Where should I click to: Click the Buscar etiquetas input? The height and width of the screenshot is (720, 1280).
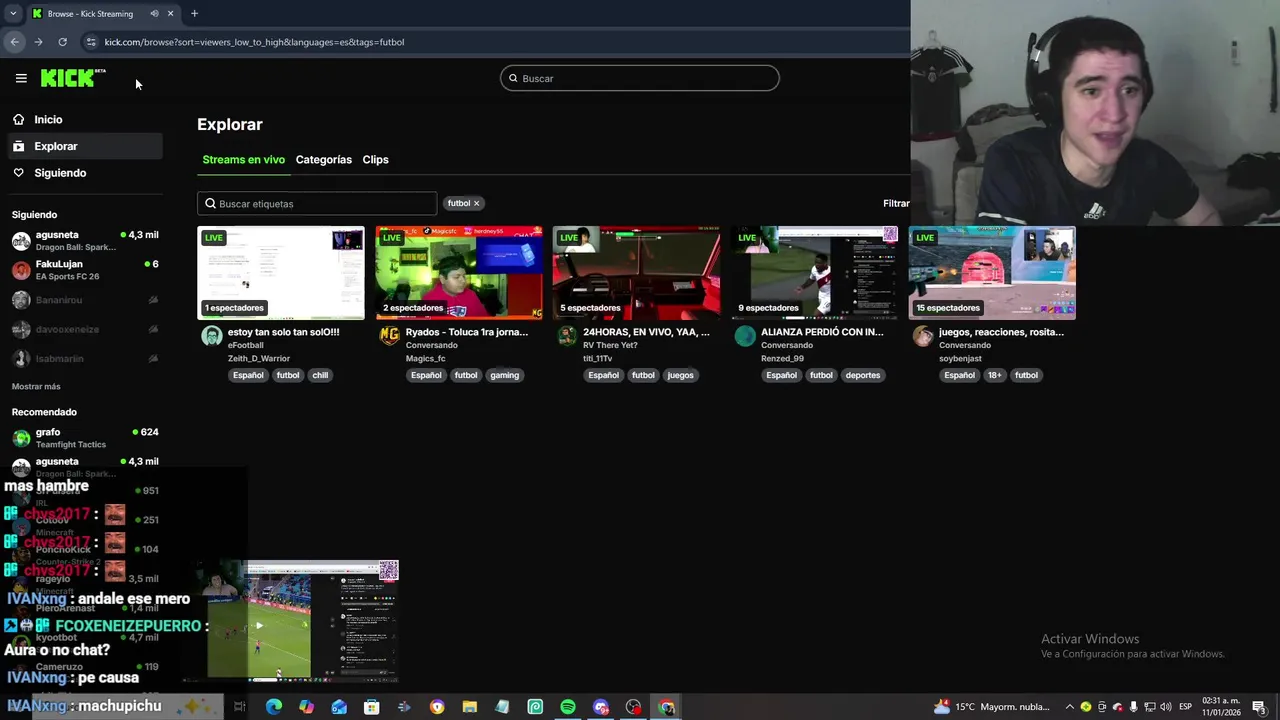tap(317, 203)
